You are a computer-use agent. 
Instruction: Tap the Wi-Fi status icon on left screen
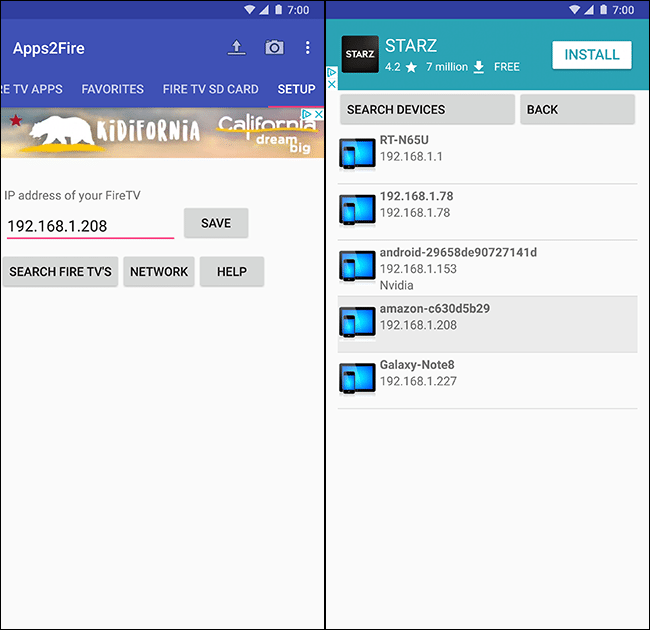point(250,10)
